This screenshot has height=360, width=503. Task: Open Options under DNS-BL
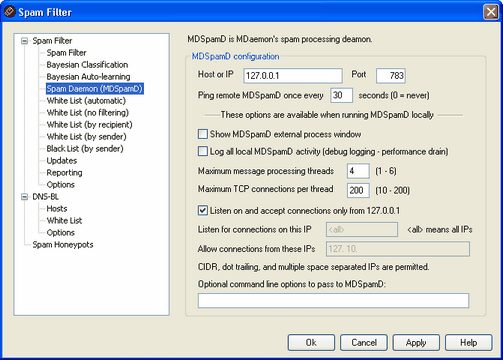[x=60, y=233]
